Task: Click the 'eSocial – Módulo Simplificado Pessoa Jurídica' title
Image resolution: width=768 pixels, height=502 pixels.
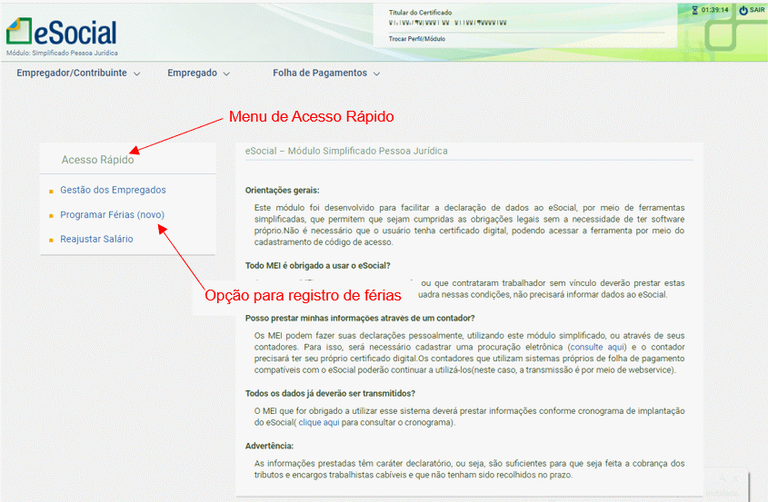Action: [x=346, y=151]
